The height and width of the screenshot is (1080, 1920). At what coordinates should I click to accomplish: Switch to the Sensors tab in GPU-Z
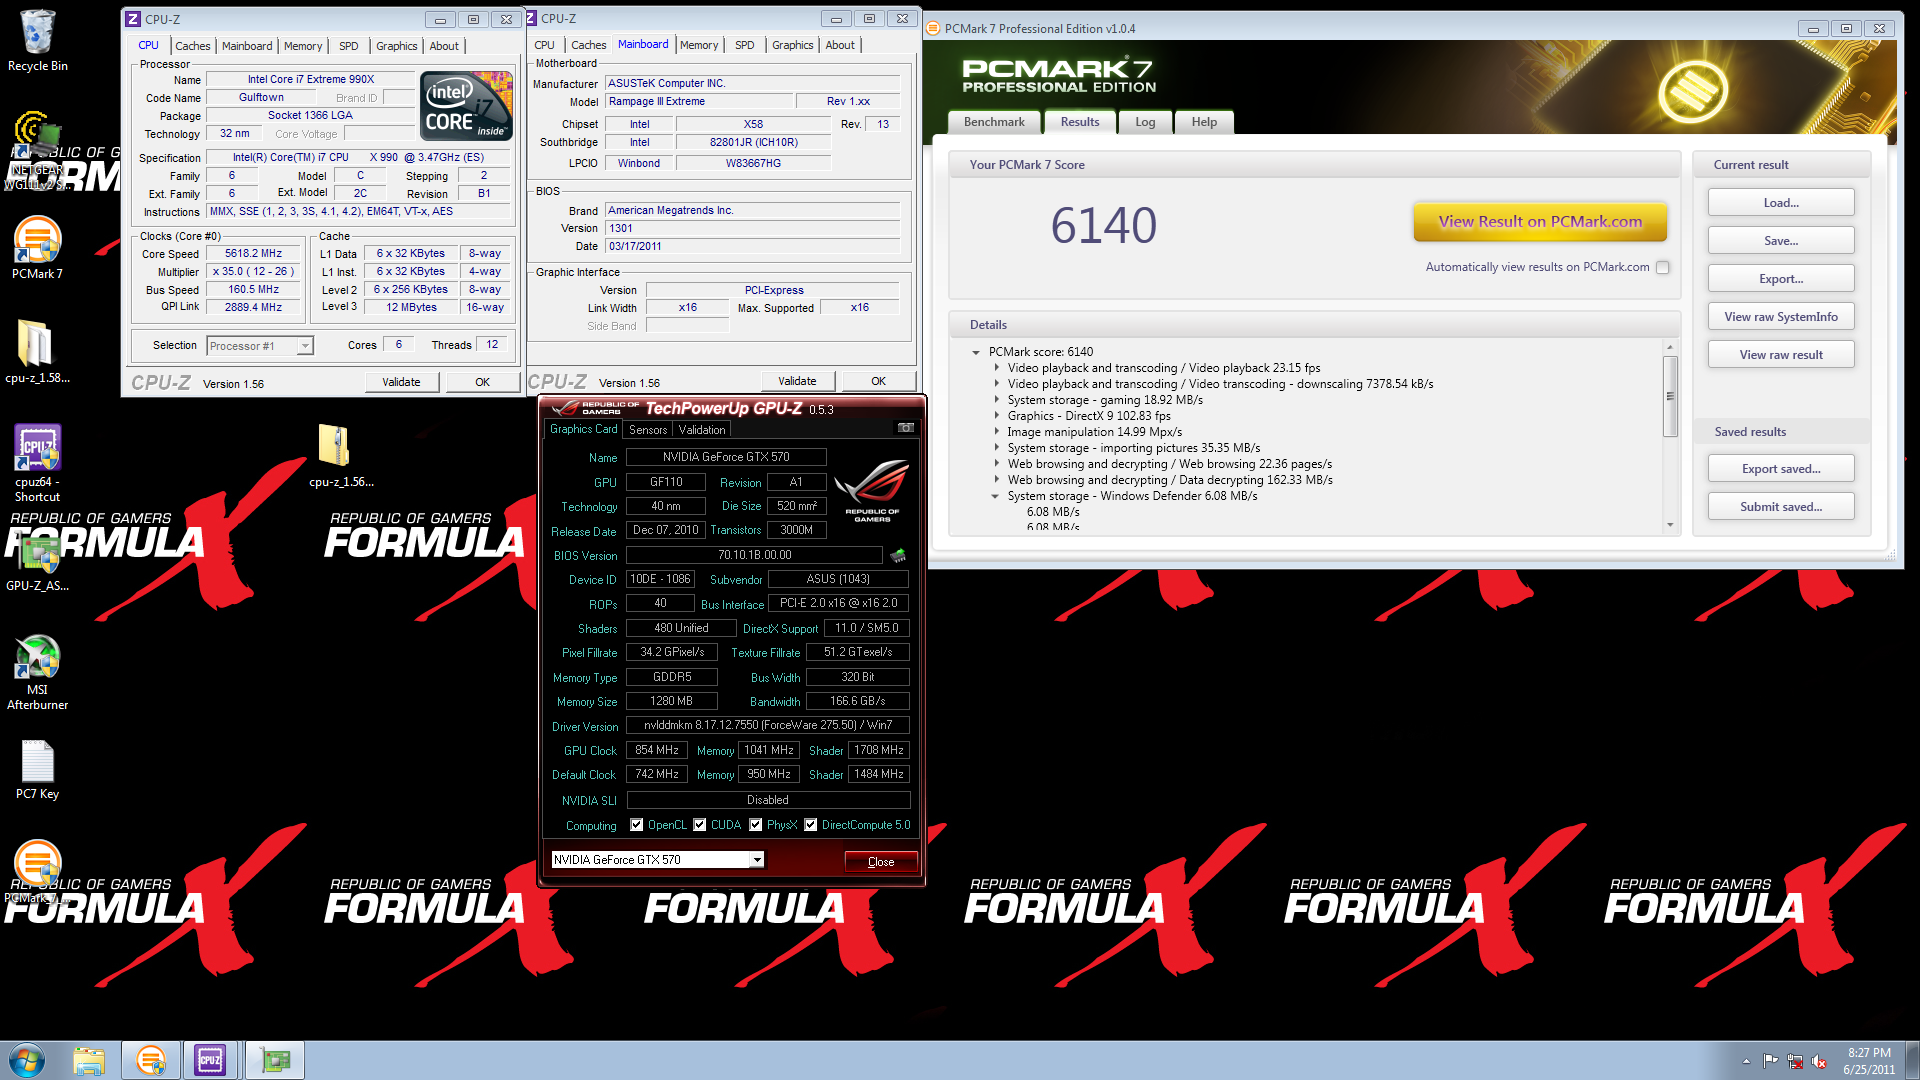click(x=648, y=430)
